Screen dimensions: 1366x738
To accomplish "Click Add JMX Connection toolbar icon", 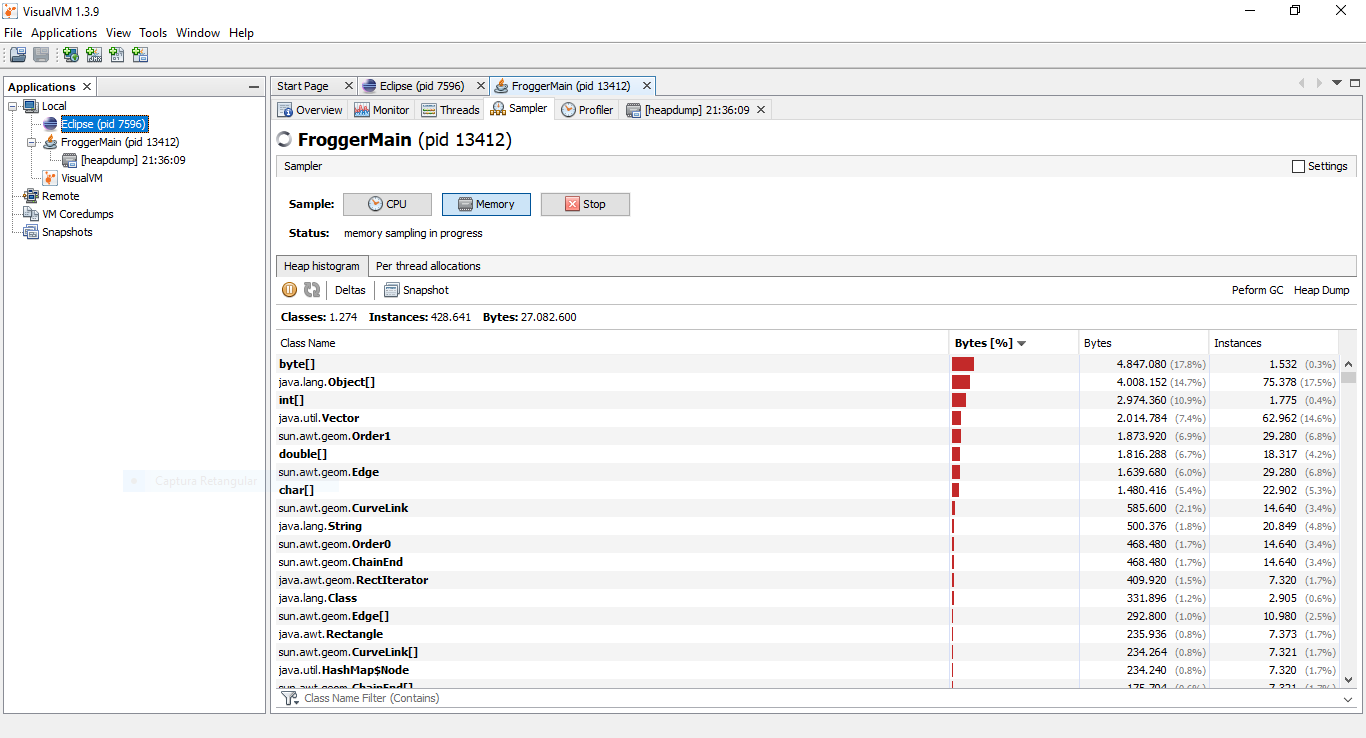I will (94, 55).
